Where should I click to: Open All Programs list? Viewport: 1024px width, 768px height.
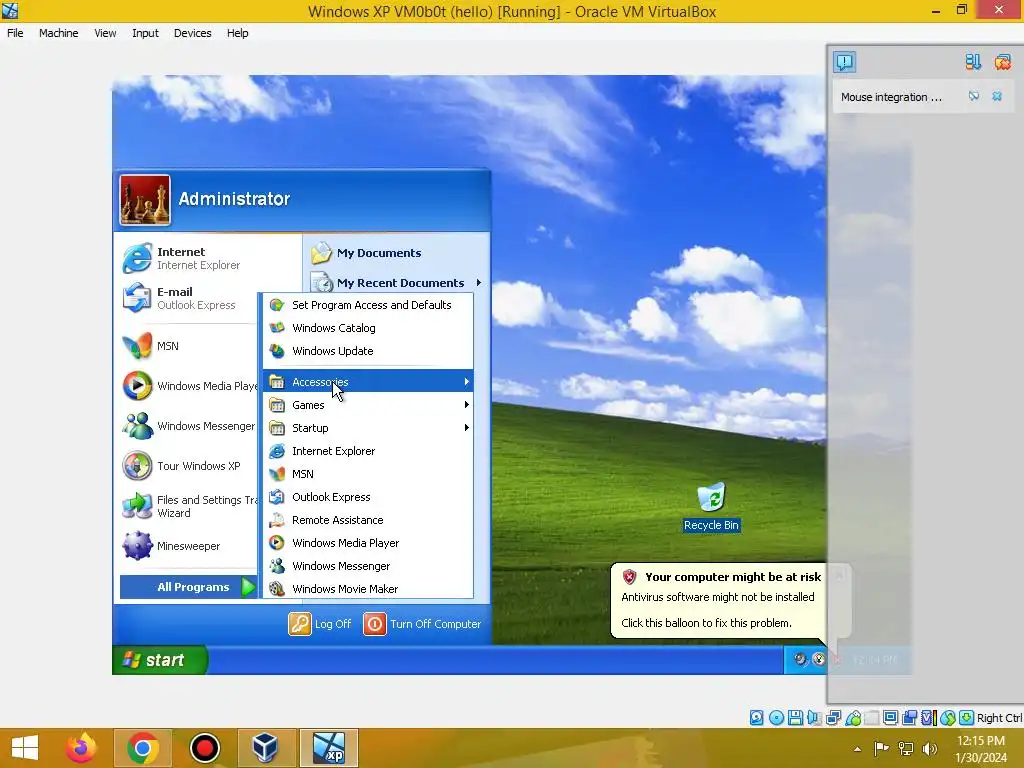(x=189, y=587)
